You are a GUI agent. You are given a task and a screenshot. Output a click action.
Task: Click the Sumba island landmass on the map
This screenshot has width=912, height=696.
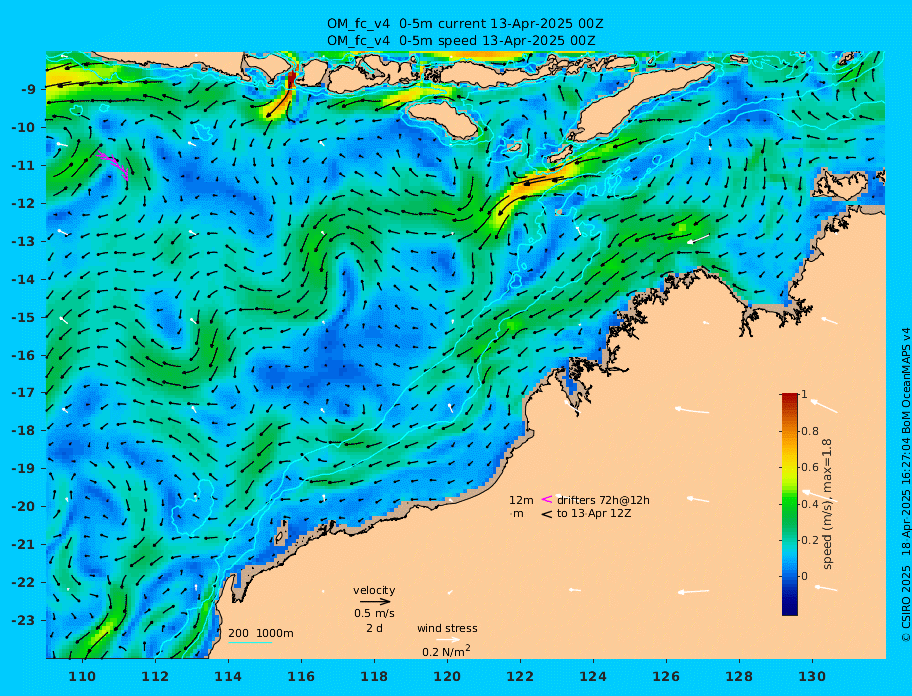[x=443, y=119]
